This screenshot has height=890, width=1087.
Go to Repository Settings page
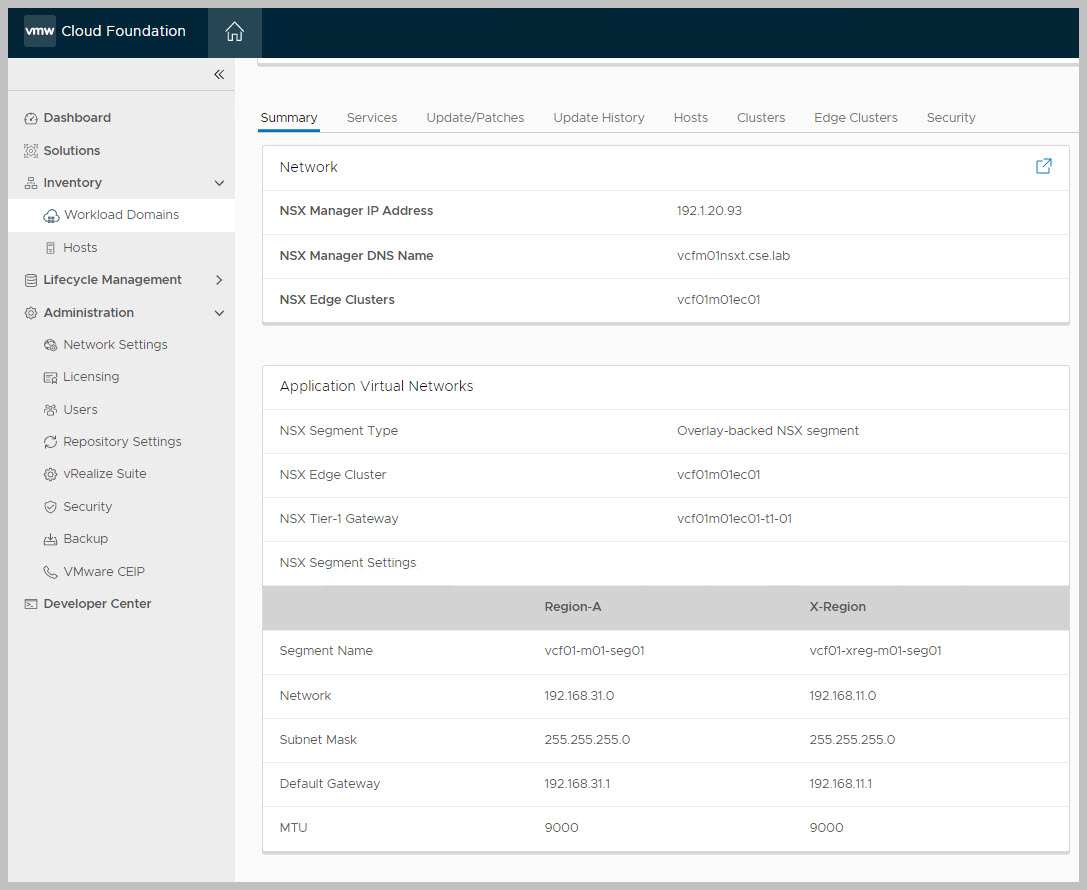point(122,442)
